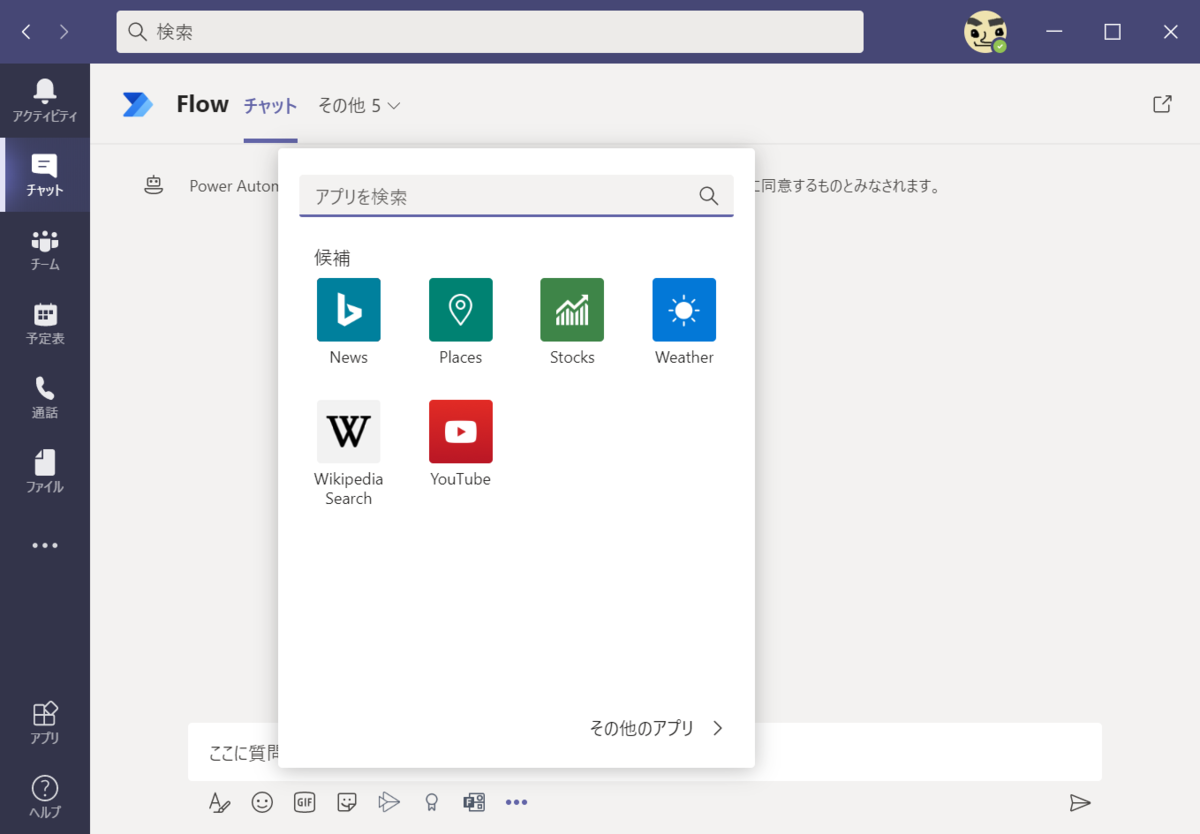Go back with the left arrow
Viewport: 1200px width, 834px height.
[26, 32]
